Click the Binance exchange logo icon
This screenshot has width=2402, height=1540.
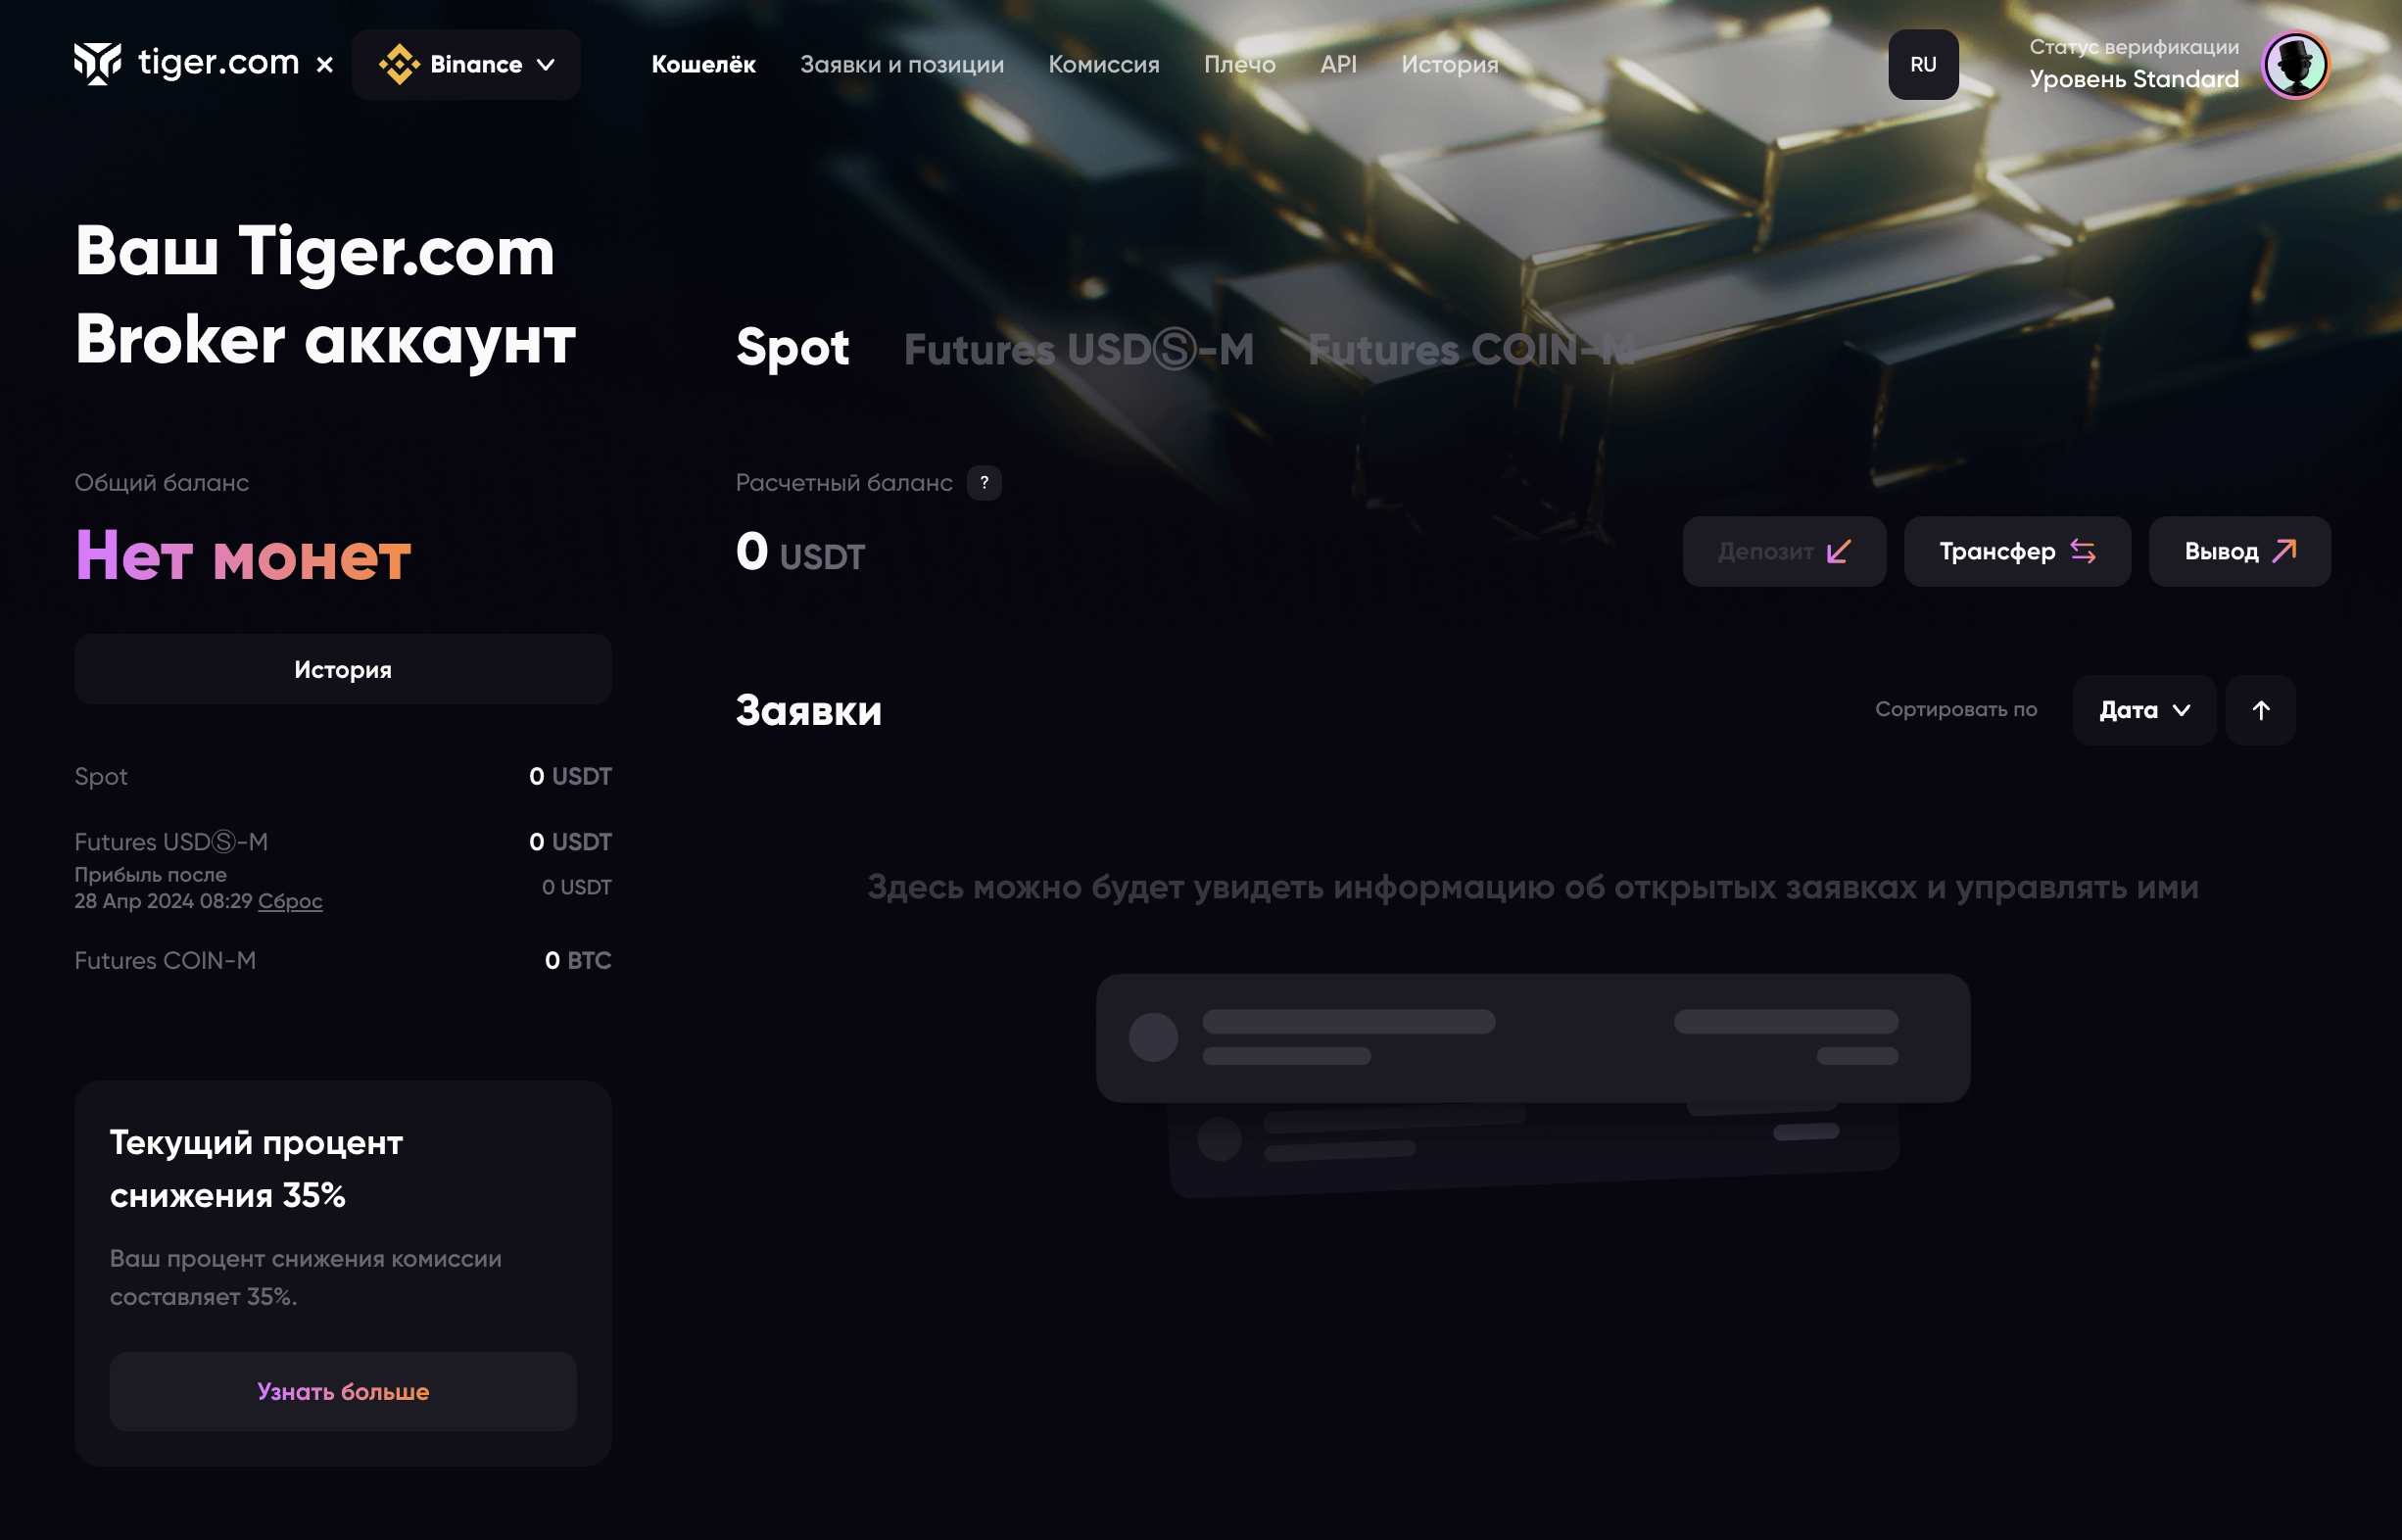pos(399,65)
